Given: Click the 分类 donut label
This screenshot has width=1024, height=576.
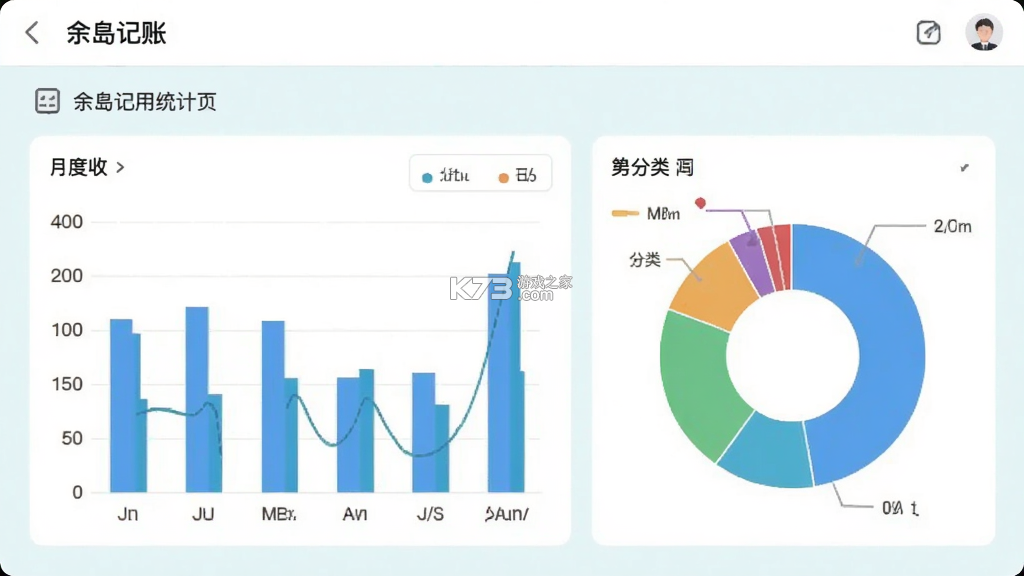Looking at the screenshot, I should [x=645, y=260].
